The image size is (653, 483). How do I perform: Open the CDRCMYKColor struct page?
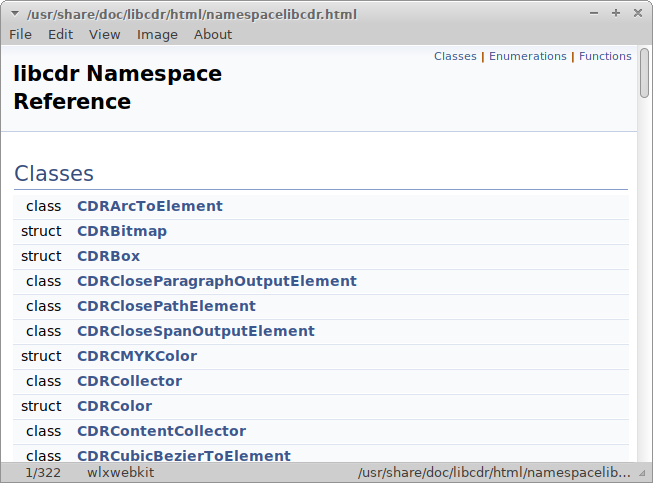pos(137,356)
